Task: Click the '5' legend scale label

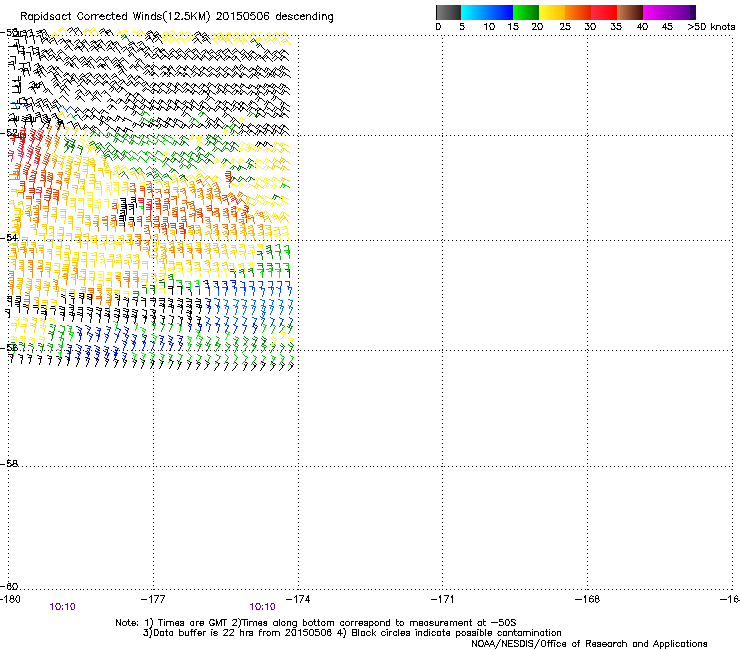Action: tap(462, 27)
